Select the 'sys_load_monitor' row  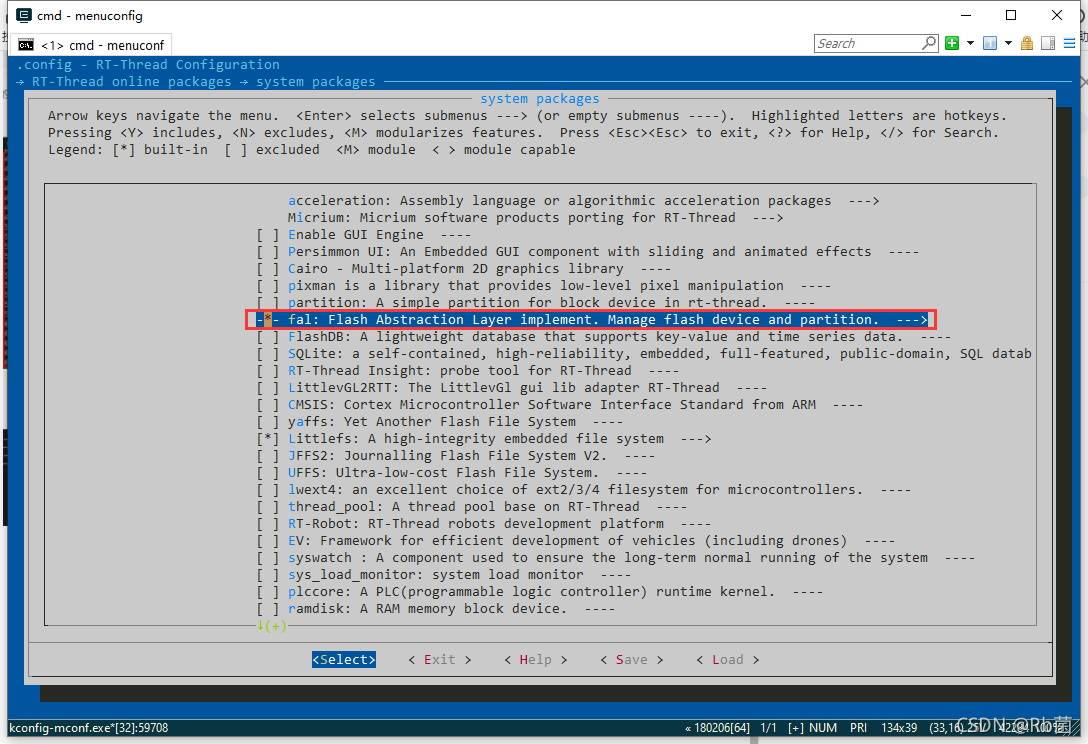coord(444,575)
